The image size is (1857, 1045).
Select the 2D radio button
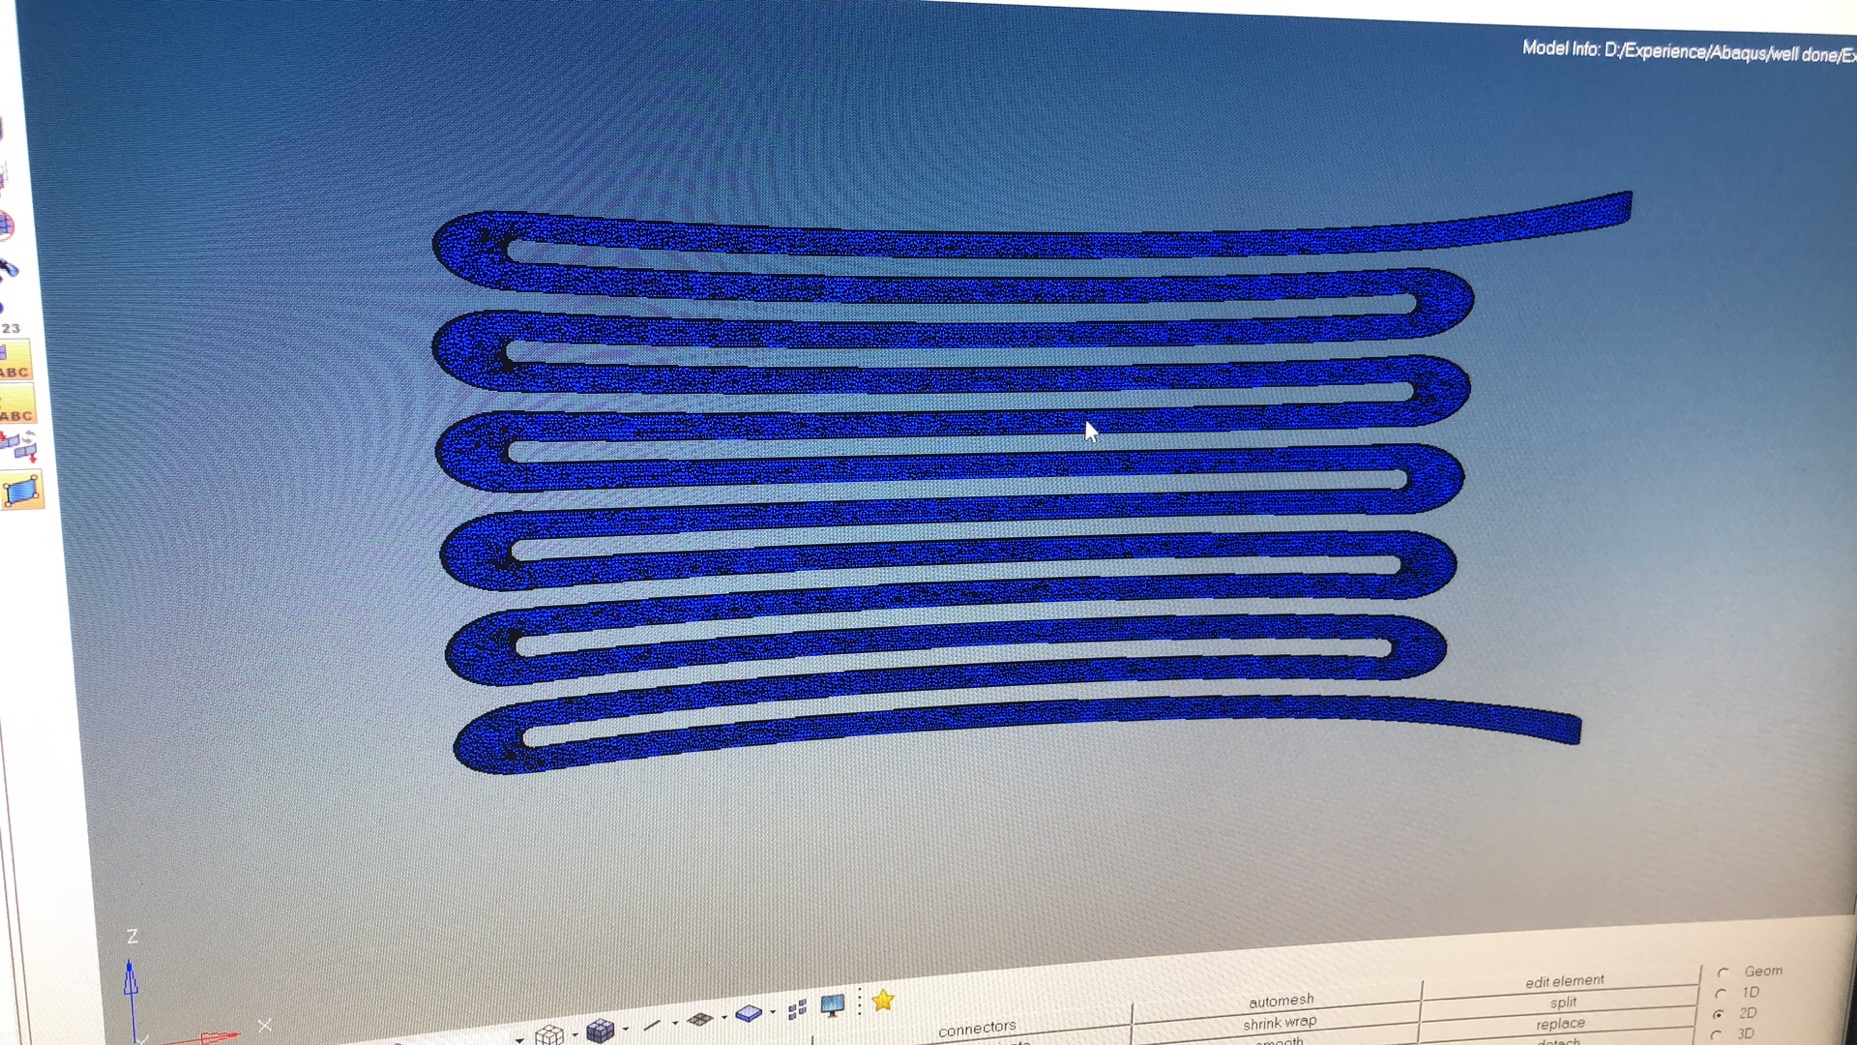click(x=1719, y=1014)
